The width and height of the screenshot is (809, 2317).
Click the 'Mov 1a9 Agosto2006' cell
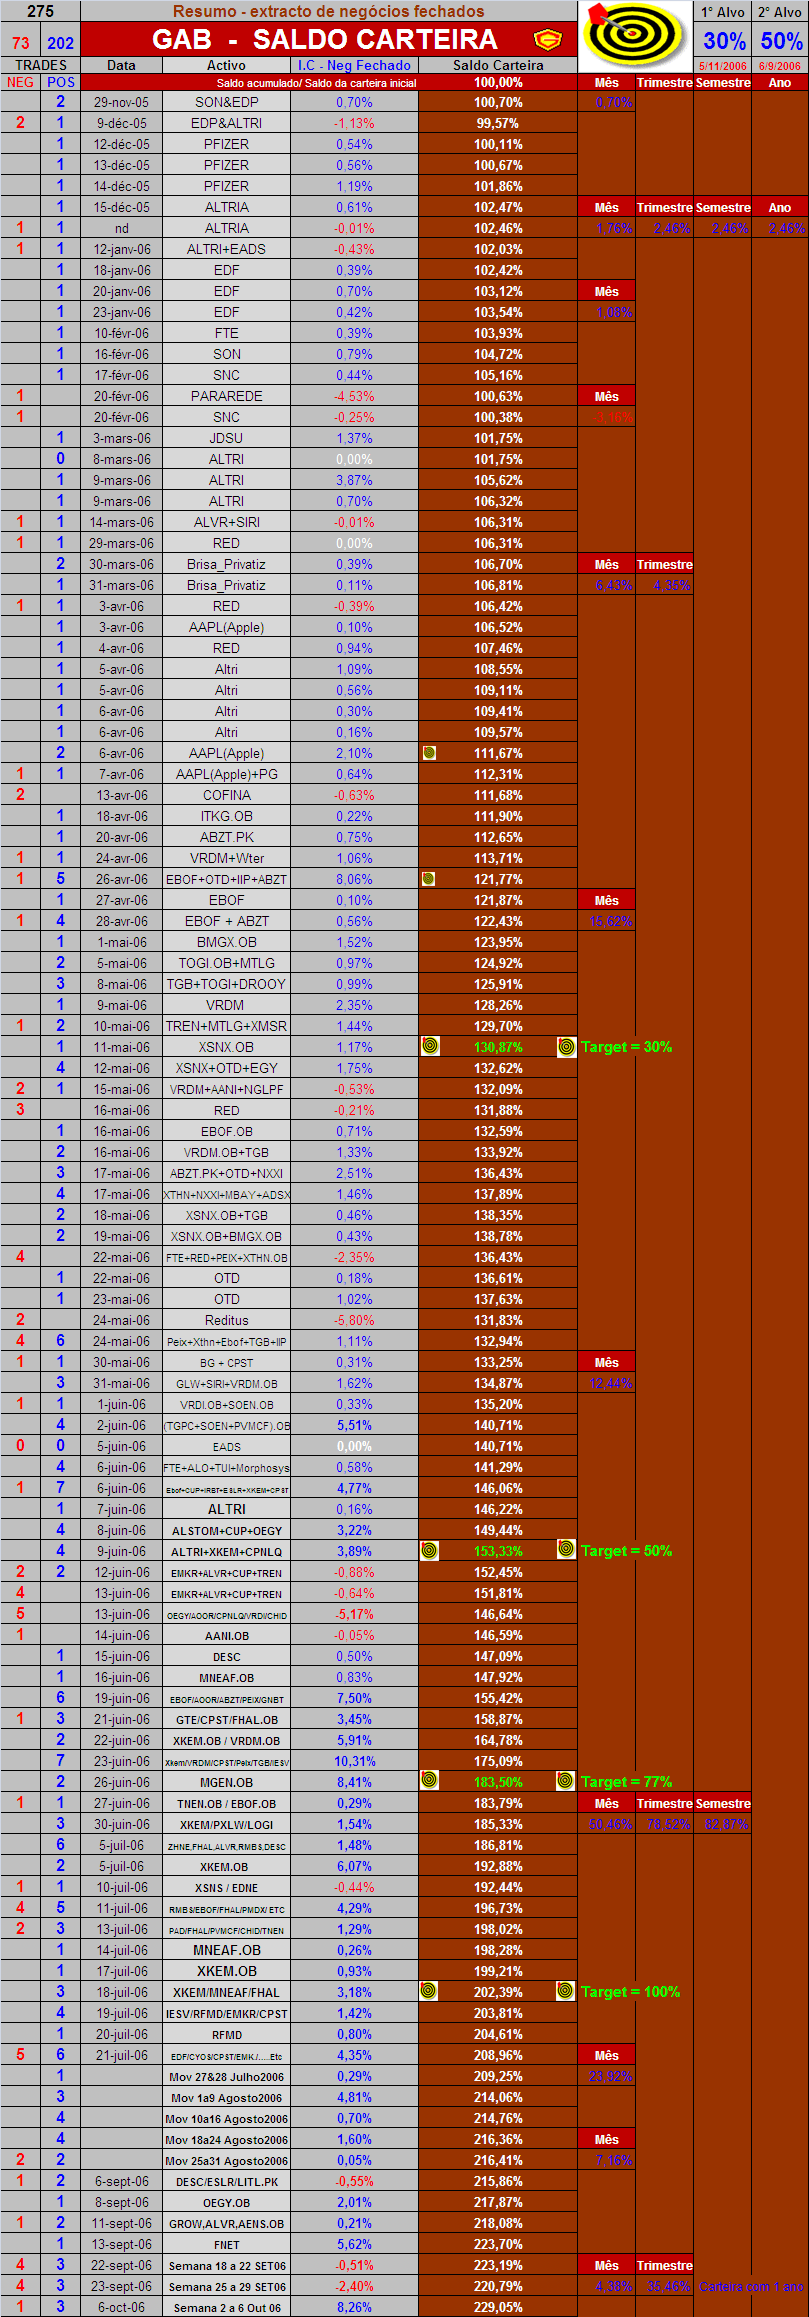click(x=226, y=2097)
